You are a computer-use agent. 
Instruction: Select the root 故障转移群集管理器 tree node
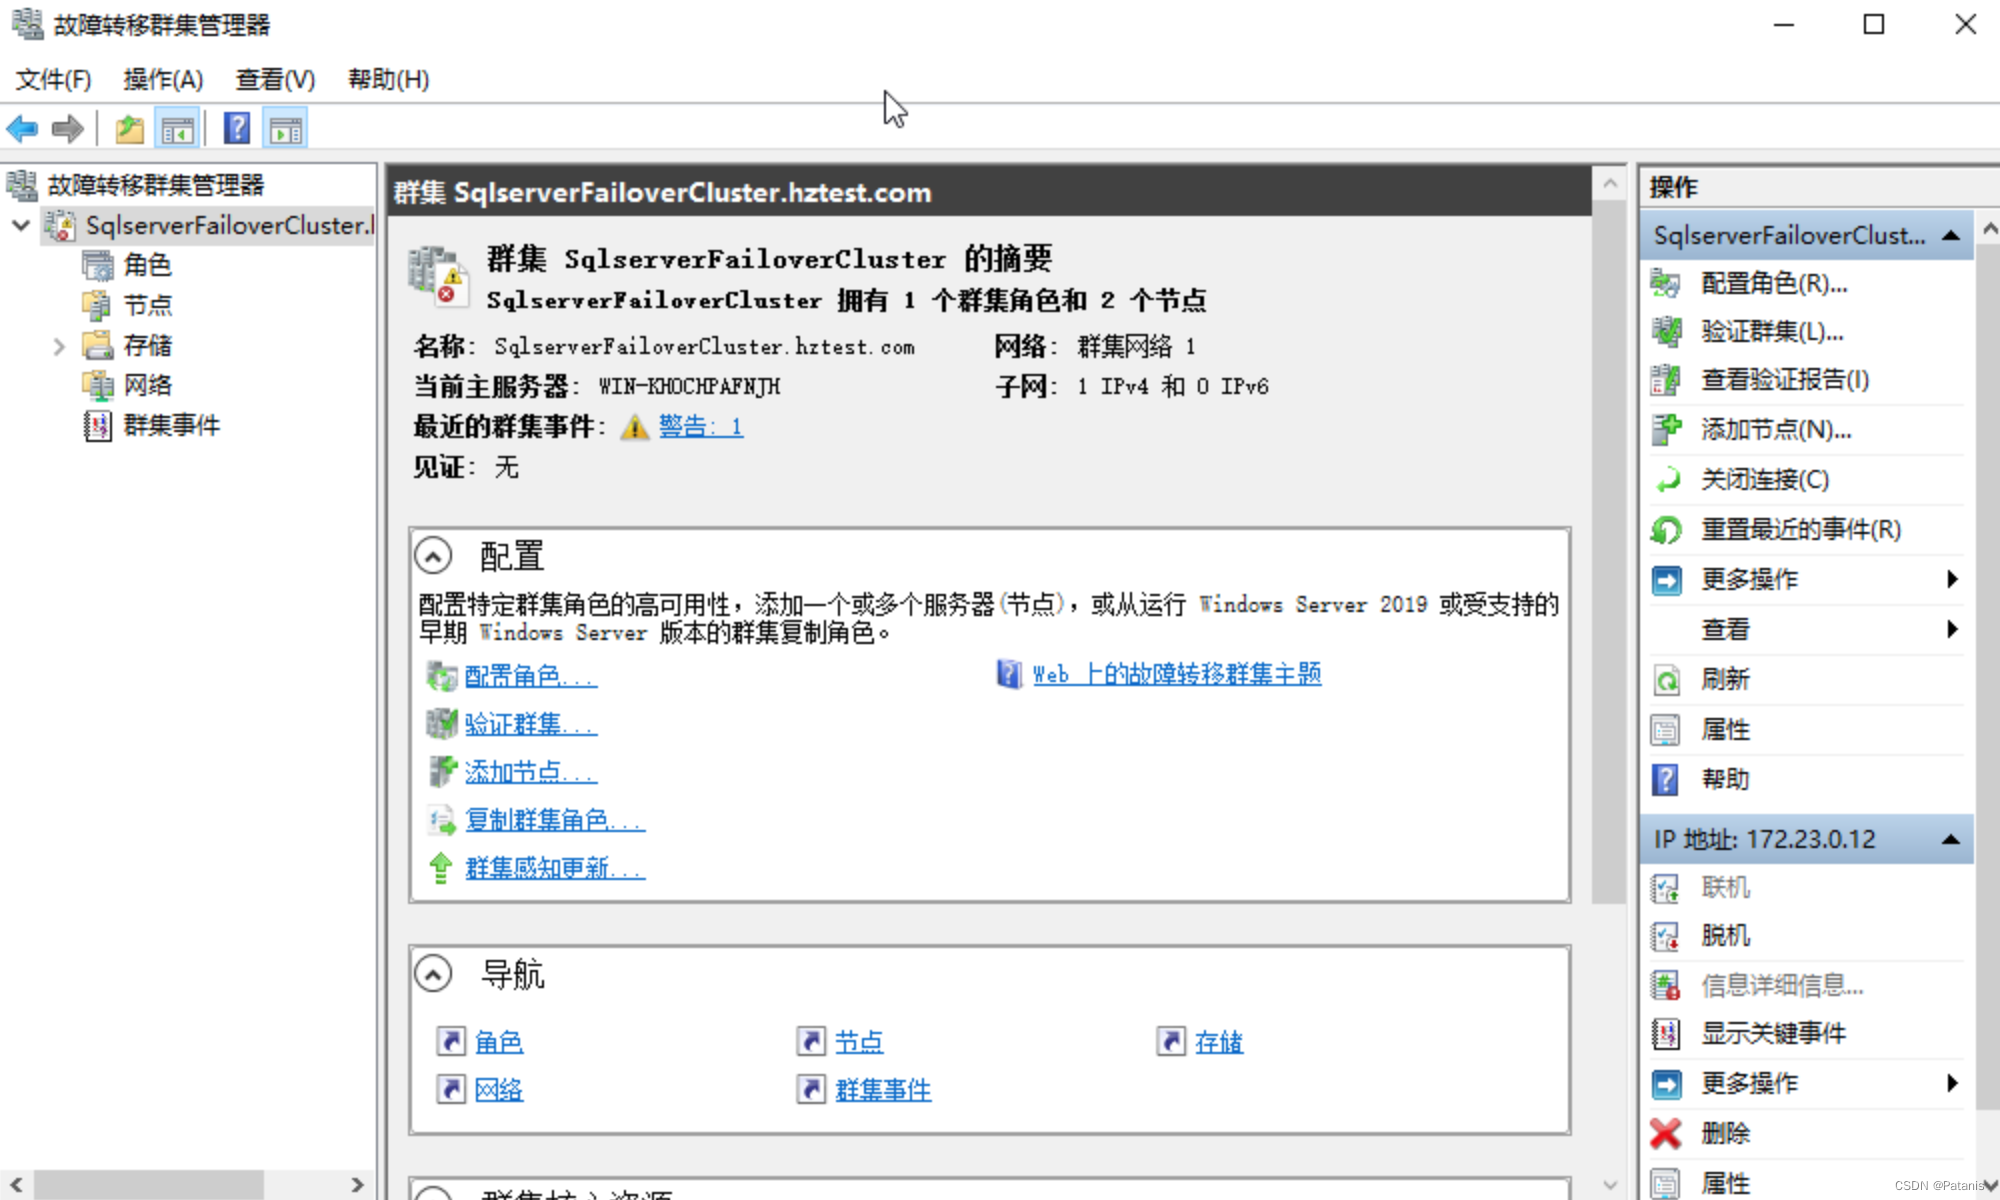(156, 185)
